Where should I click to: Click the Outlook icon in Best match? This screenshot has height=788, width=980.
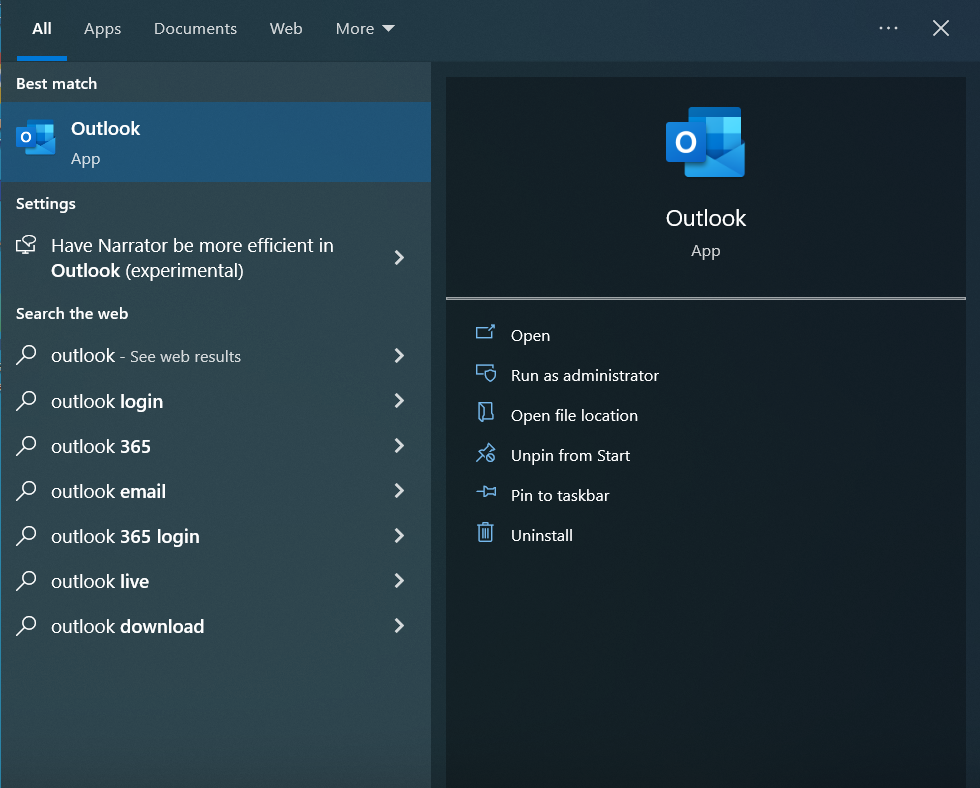[x=36, y=137]
